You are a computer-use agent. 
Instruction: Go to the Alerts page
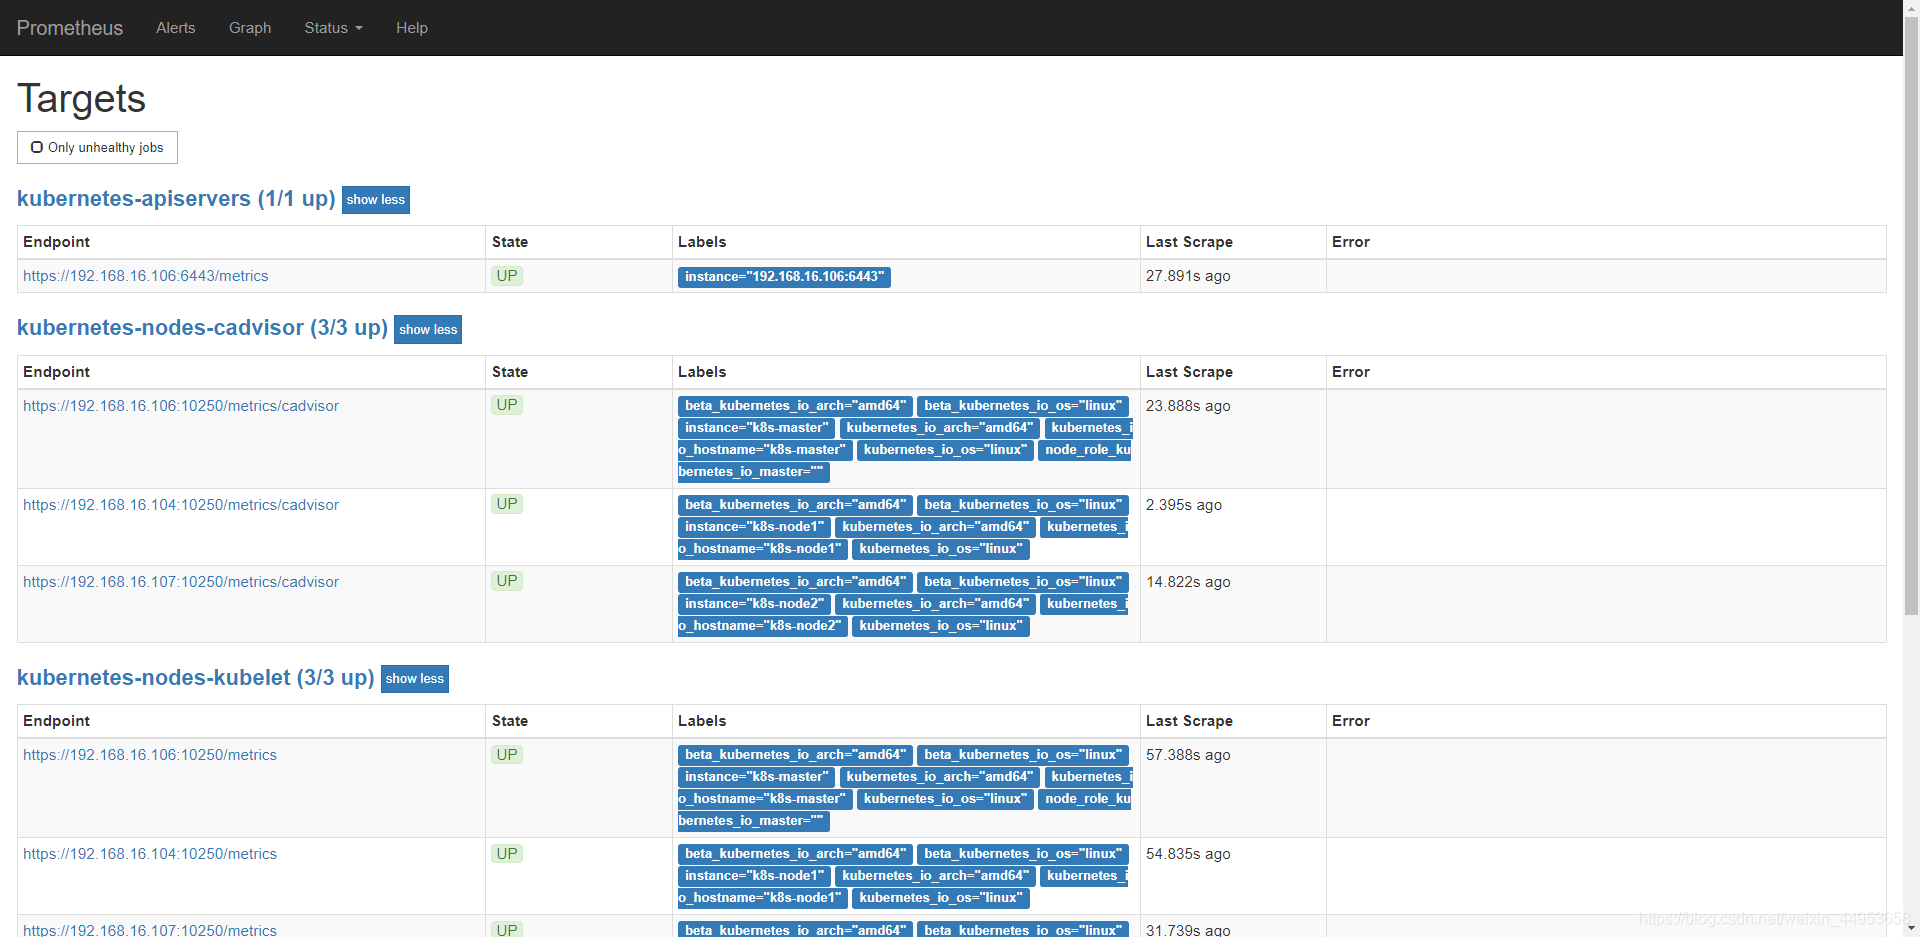click(x=176, y=28)
